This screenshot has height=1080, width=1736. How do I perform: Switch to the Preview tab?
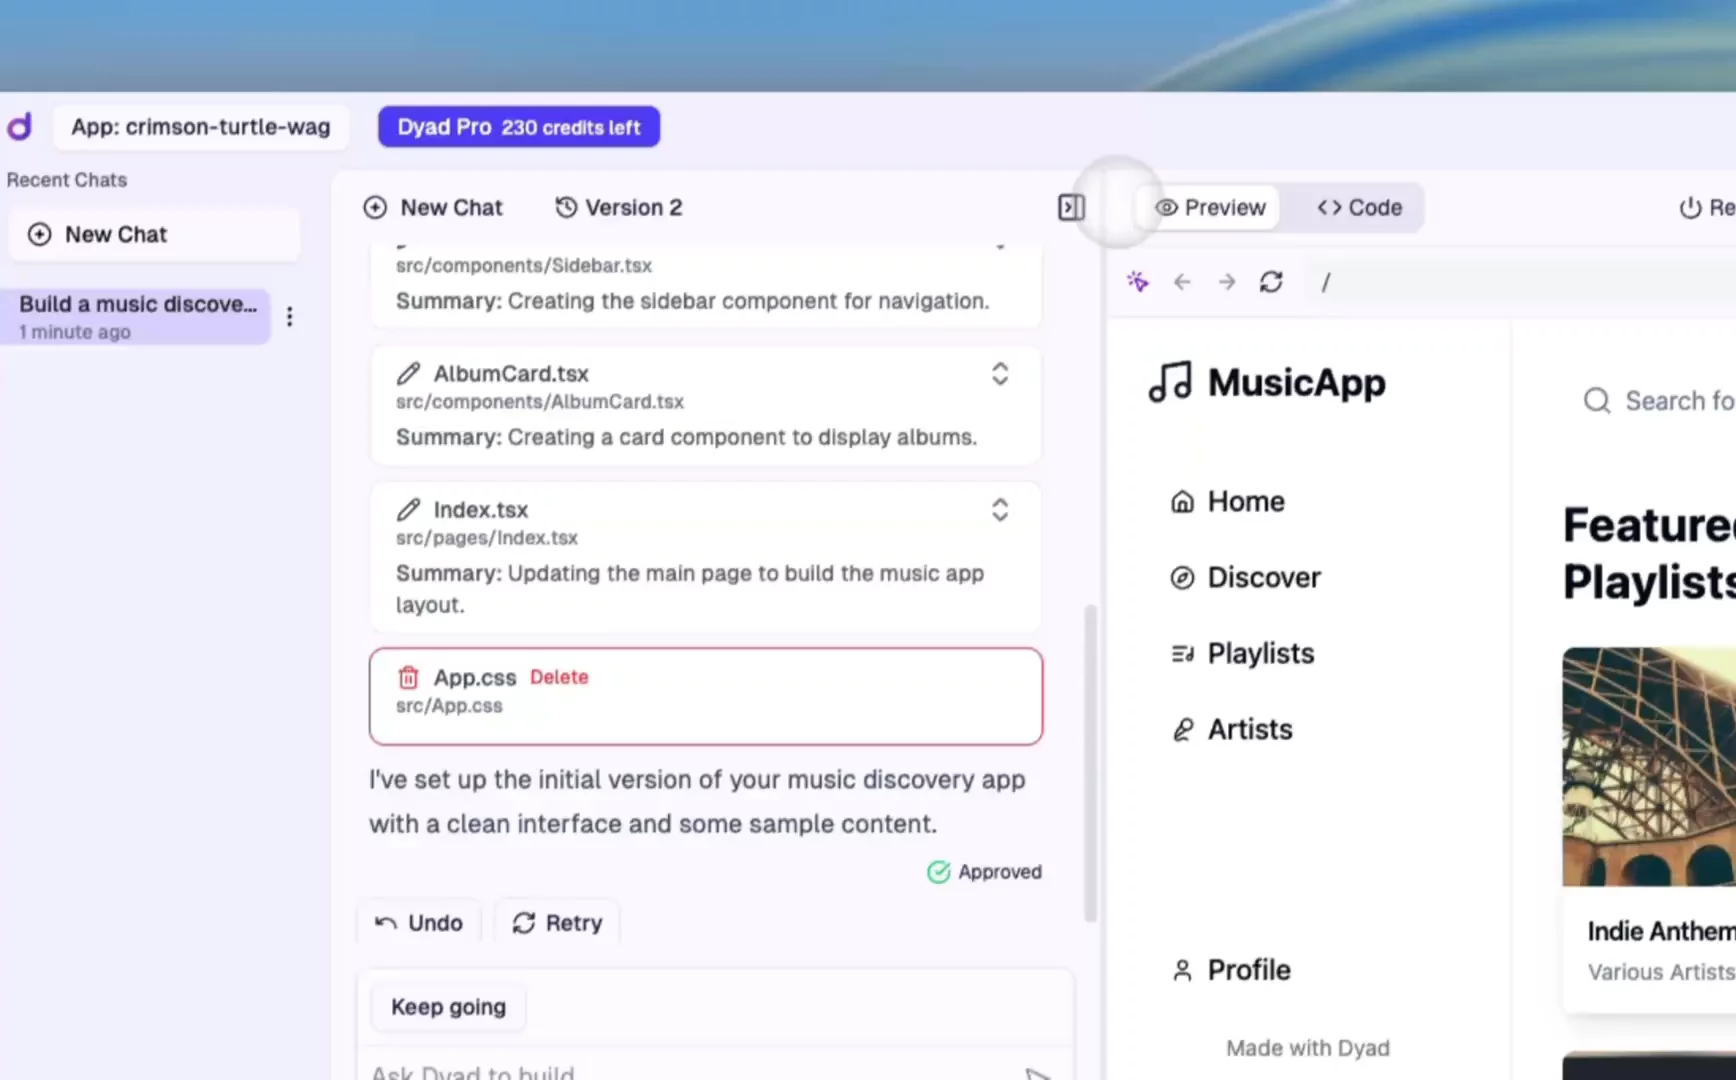pyautogui.click(x=1211, y=207)
